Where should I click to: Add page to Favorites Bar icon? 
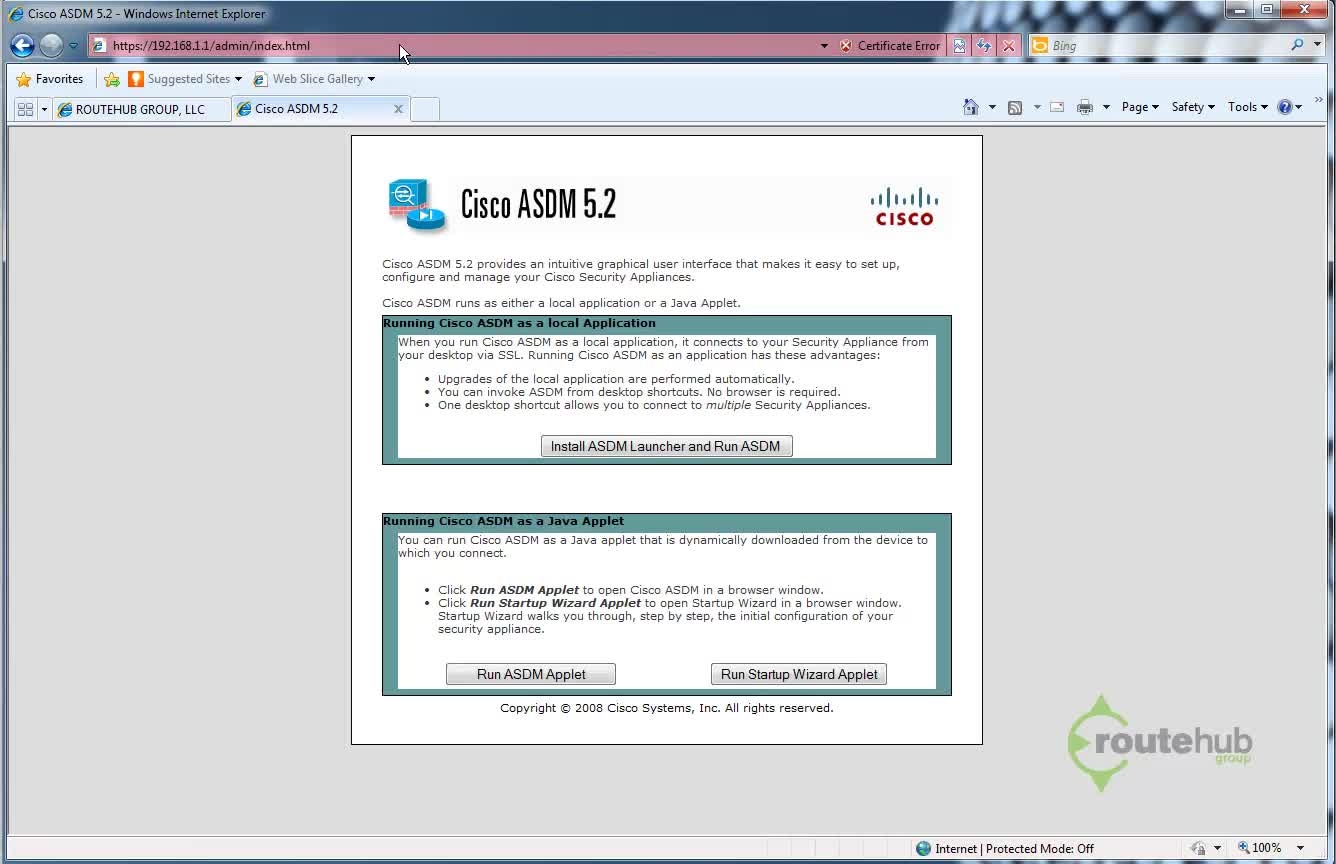(112, 79)
